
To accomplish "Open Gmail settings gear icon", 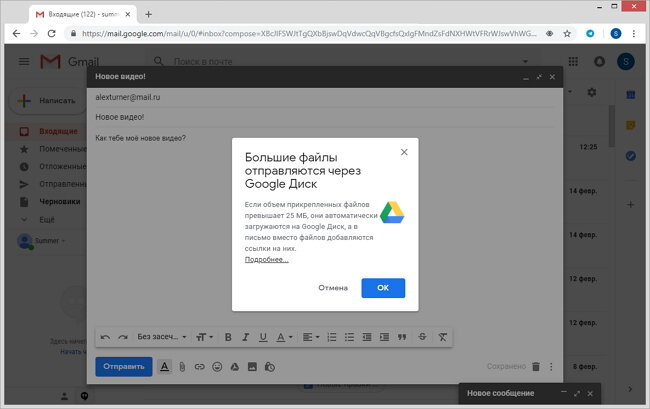I will pos(592,92).
